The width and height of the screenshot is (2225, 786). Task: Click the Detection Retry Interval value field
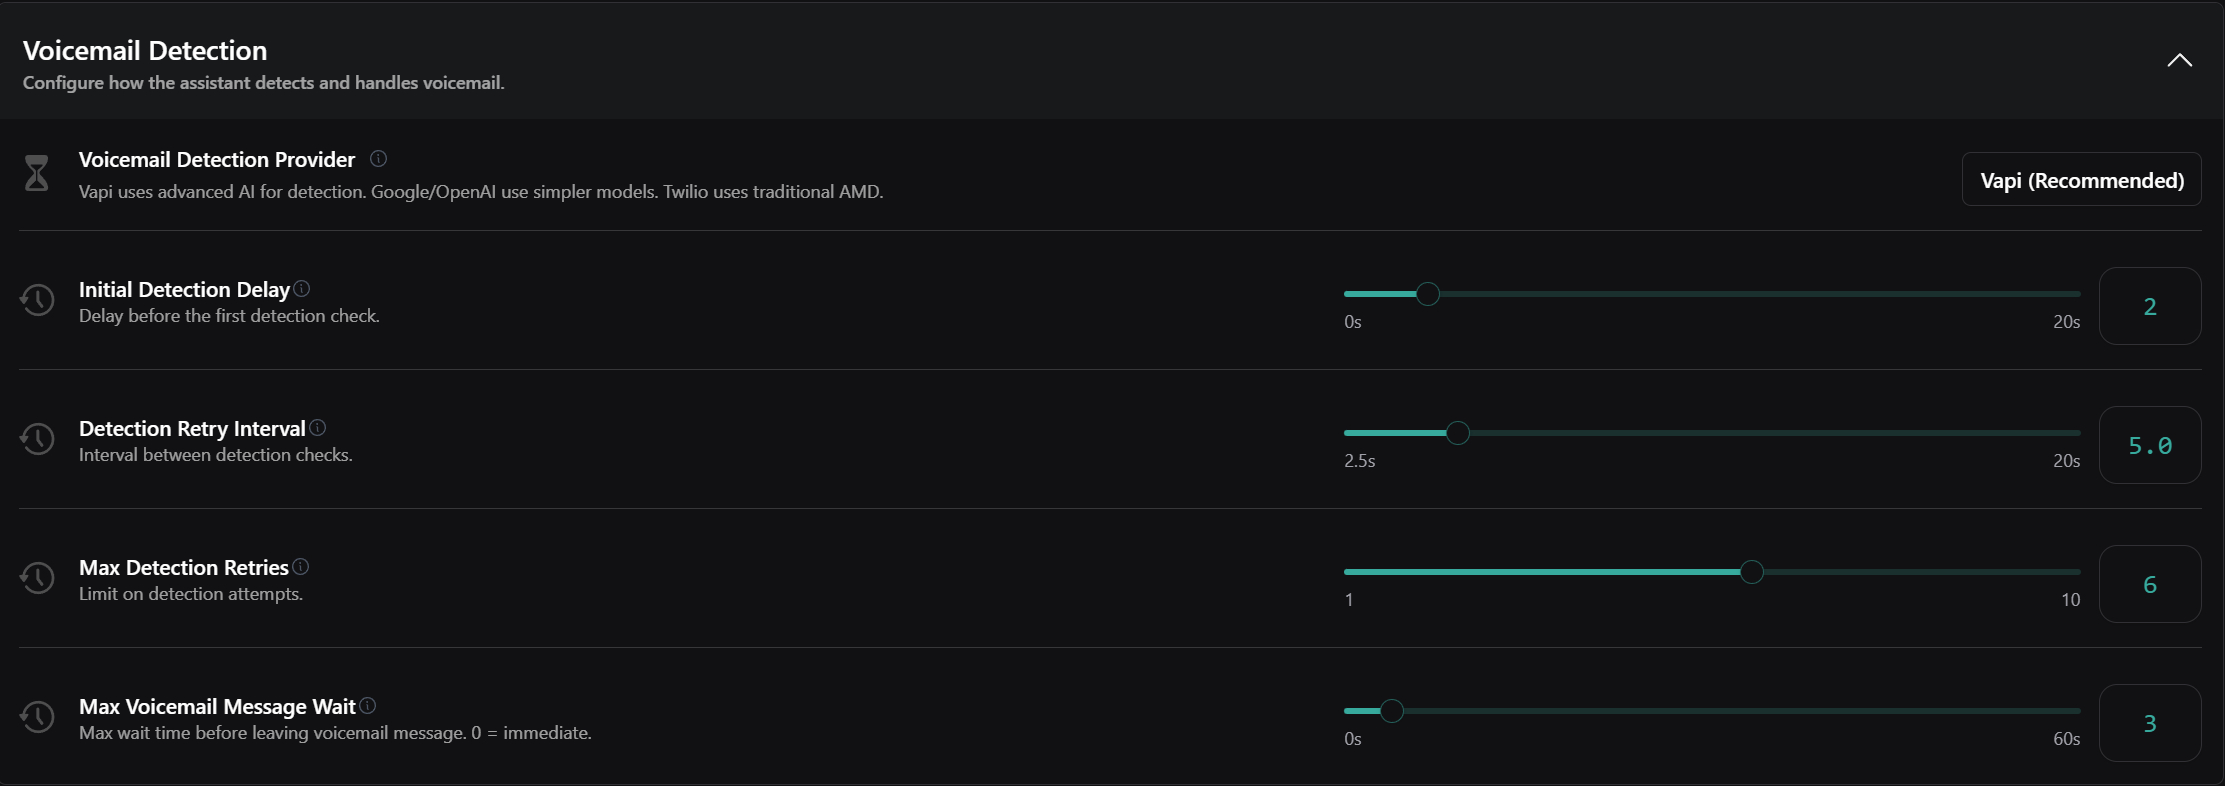[x=2150, y=445]
